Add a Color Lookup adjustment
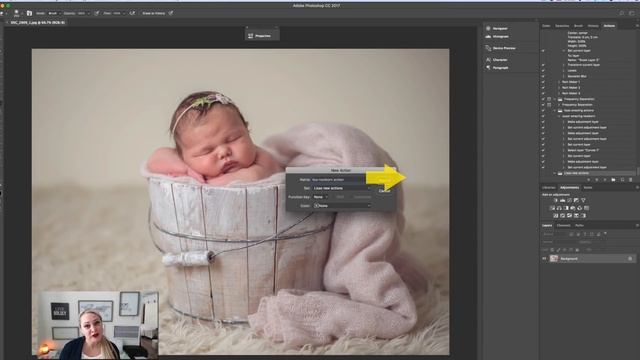The width and height of the screenshot is (640, 360). click(587, 208)
